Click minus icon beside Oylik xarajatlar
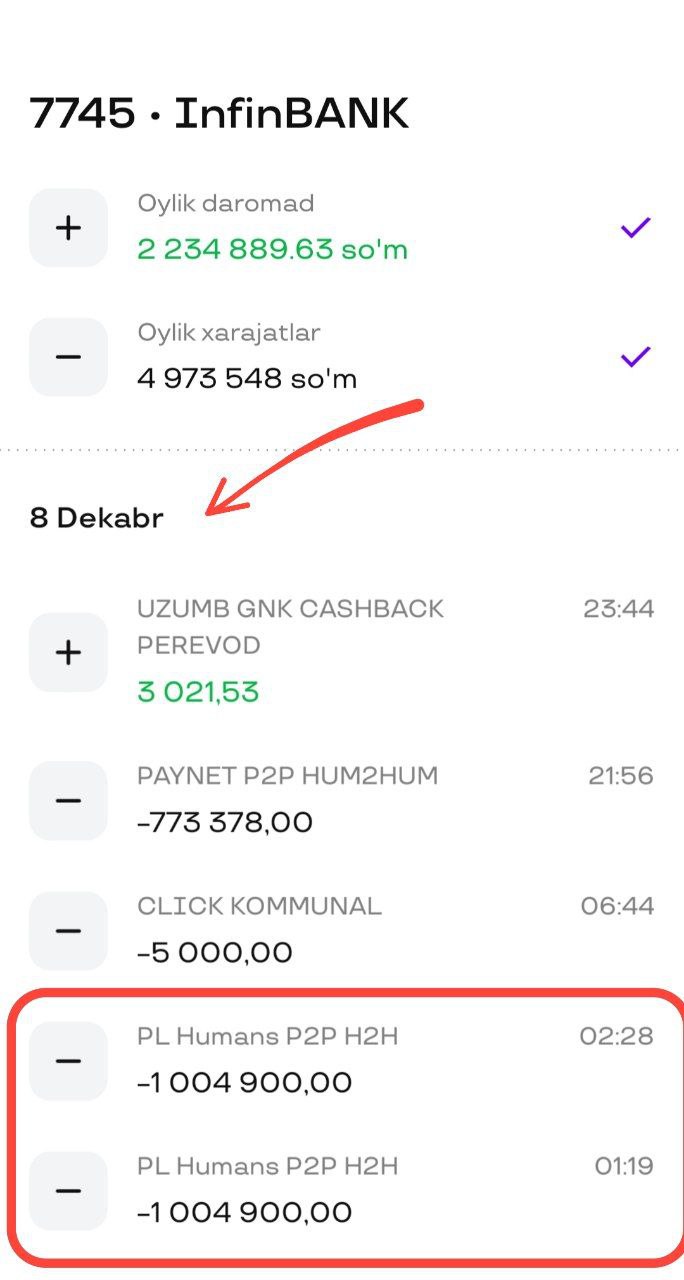 click(68, 357)
